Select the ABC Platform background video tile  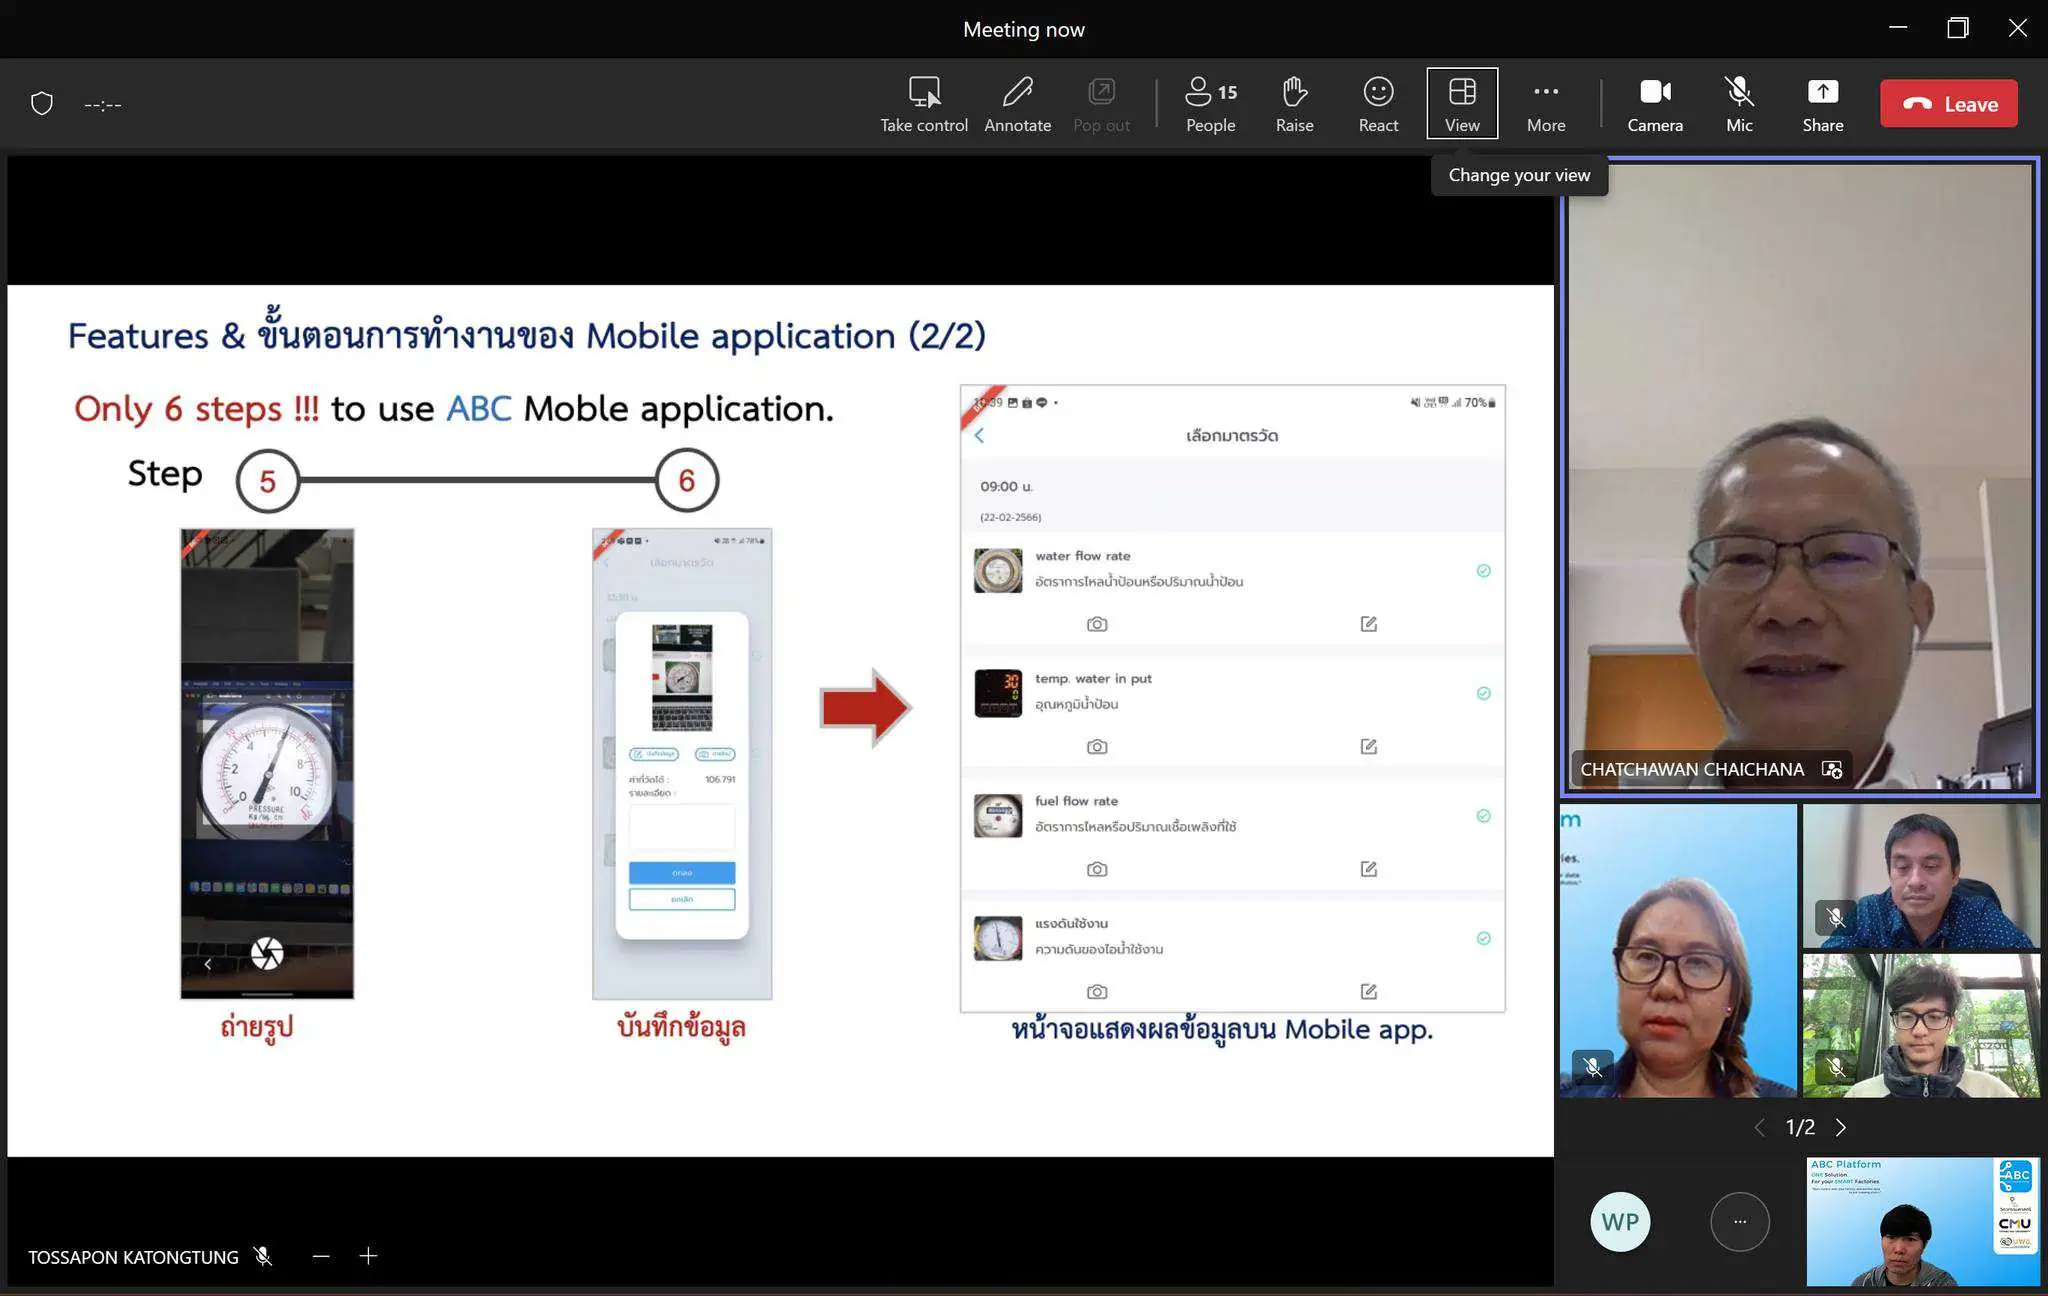point(1923,1221)
